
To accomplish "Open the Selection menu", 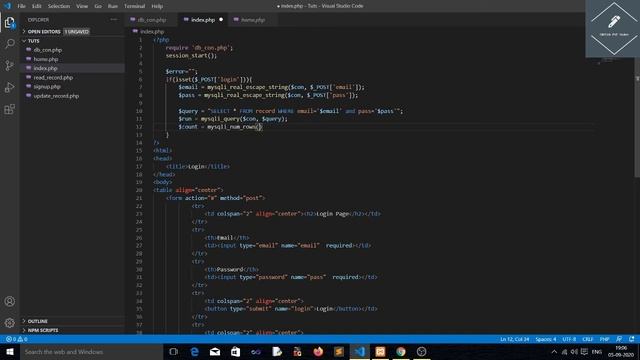I will 59,6.
